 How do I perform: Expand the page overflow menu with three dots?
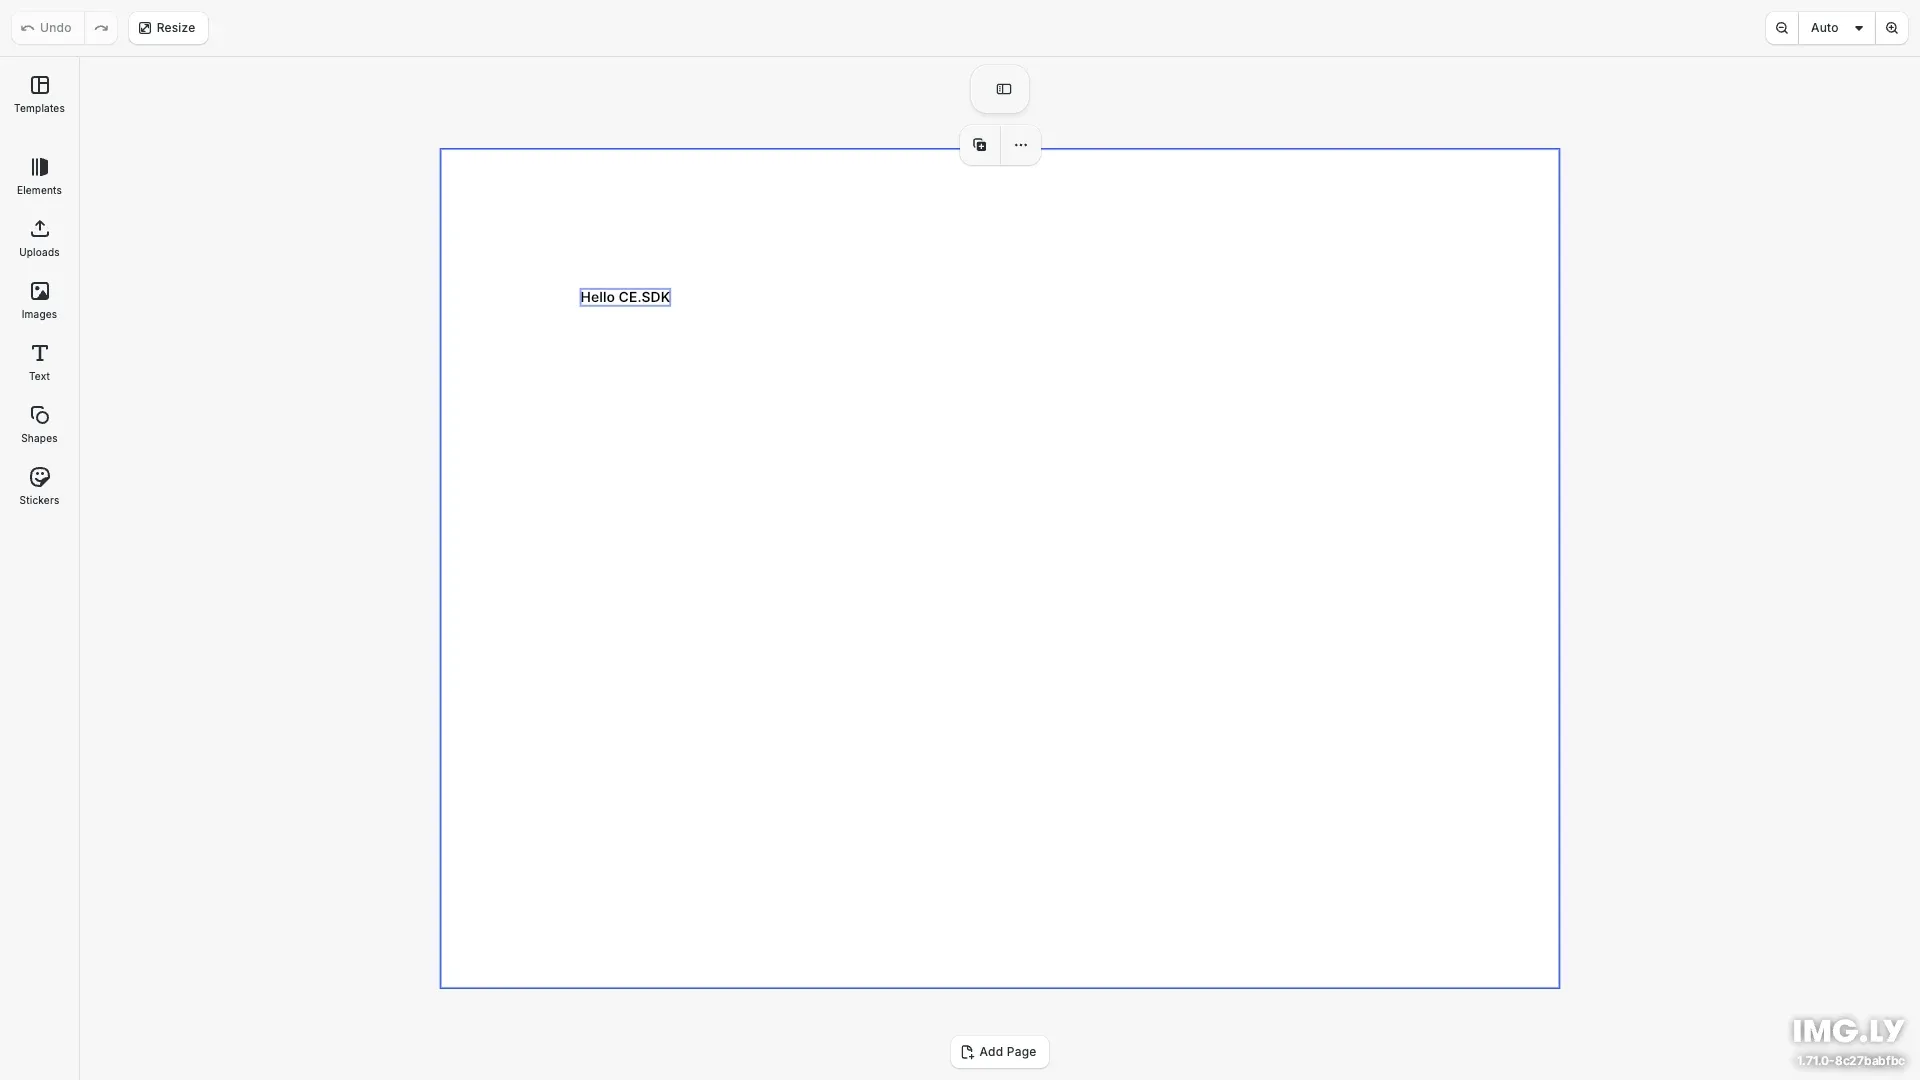coord(1020,144)
